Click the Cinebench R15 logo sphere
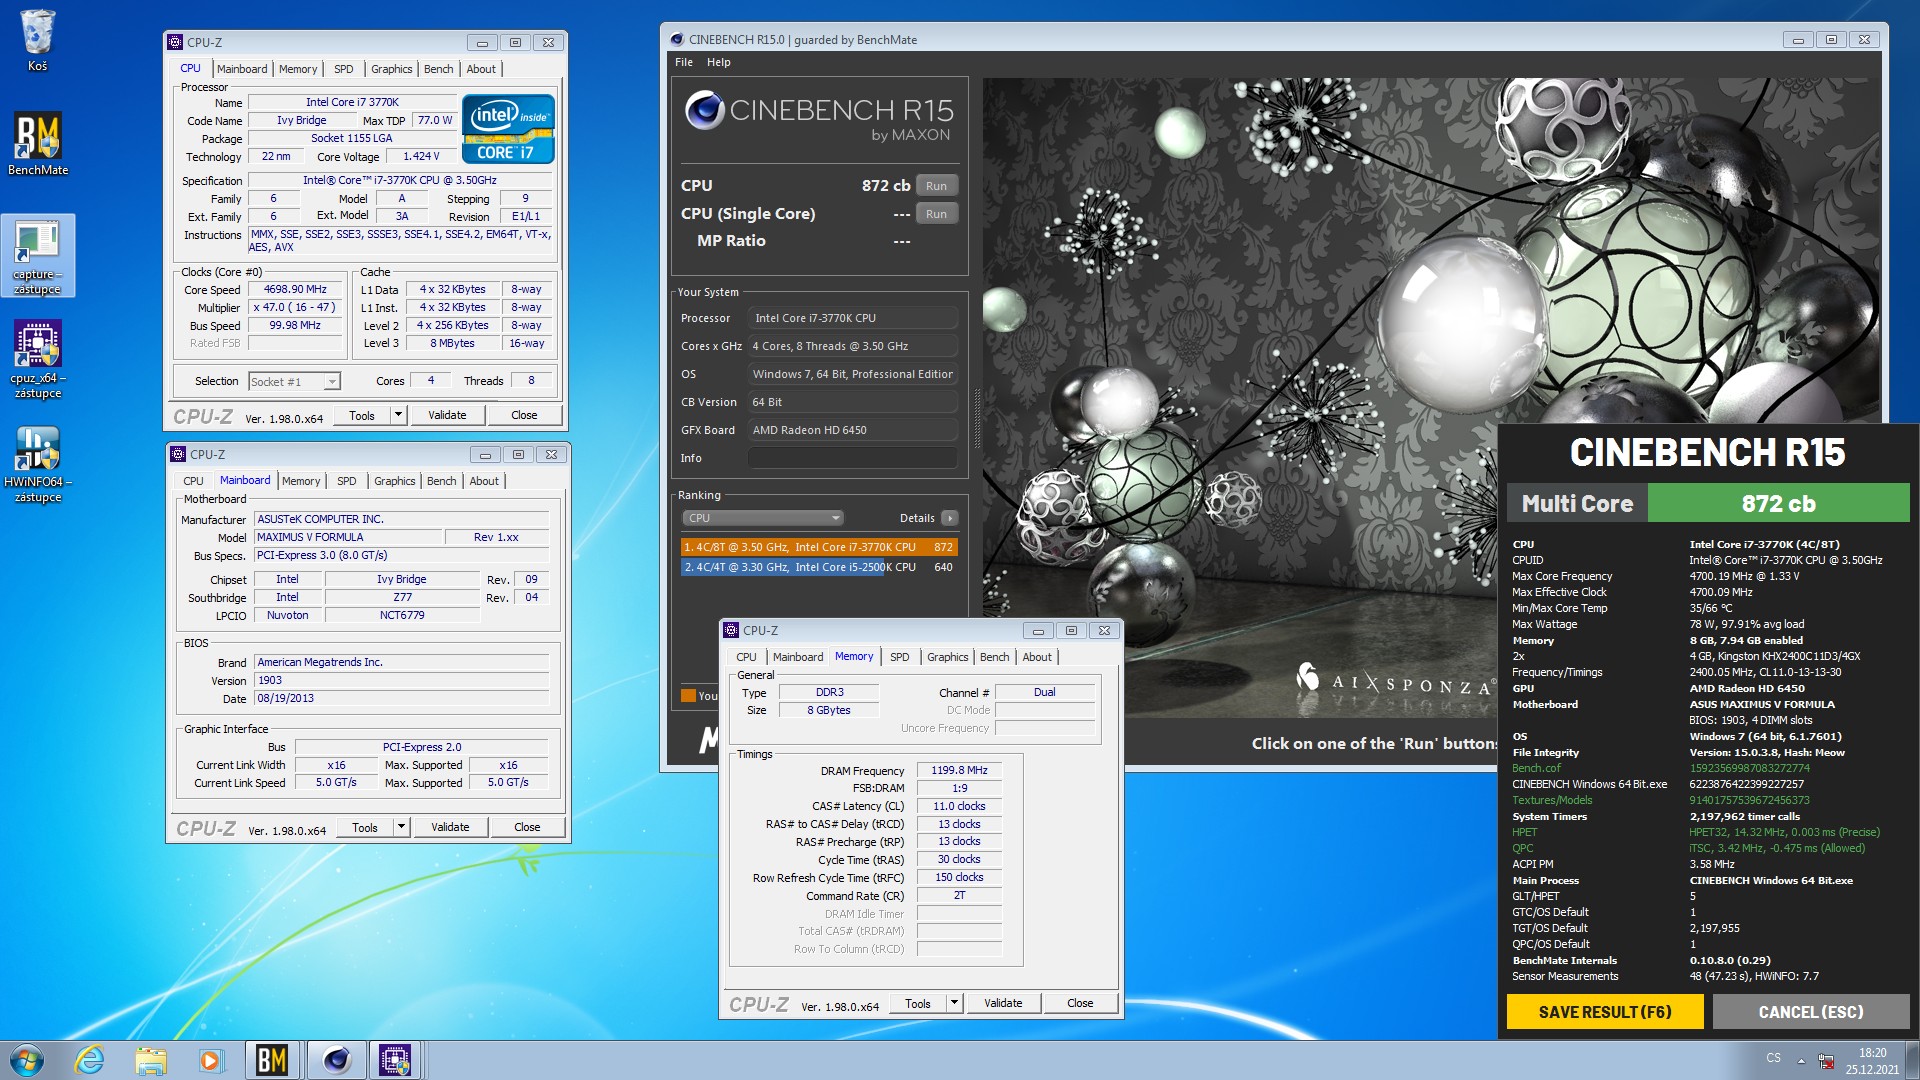The image size is (1920, 1080). pos(704,110)
